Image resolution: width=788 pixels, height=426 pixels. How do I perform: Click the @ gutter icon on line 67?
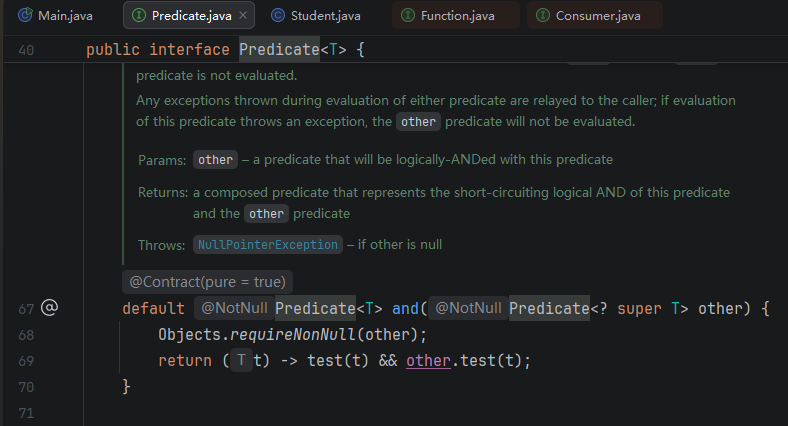pos(49,307)
